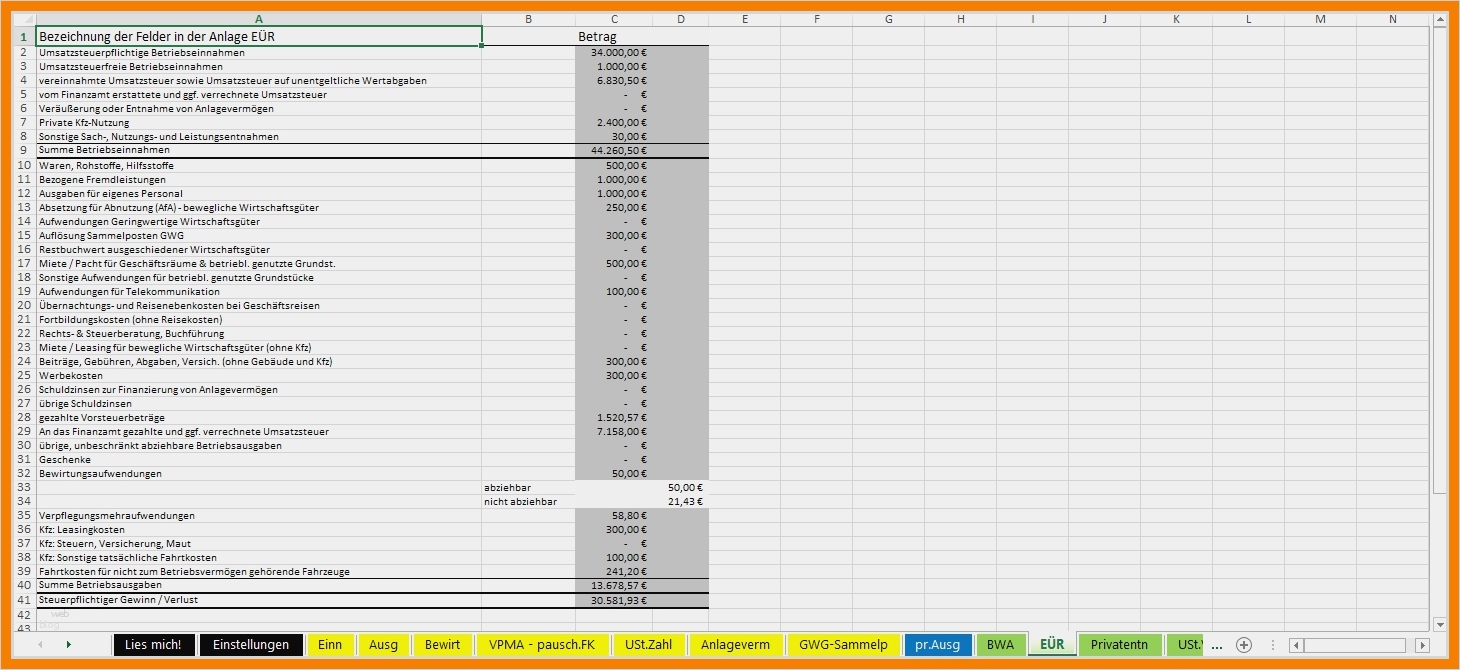This screenshot has width=1460, height=670.
Task: Select the pr.Ausg sheet tab
Action: pyautogui.click(x=938, y=645)
